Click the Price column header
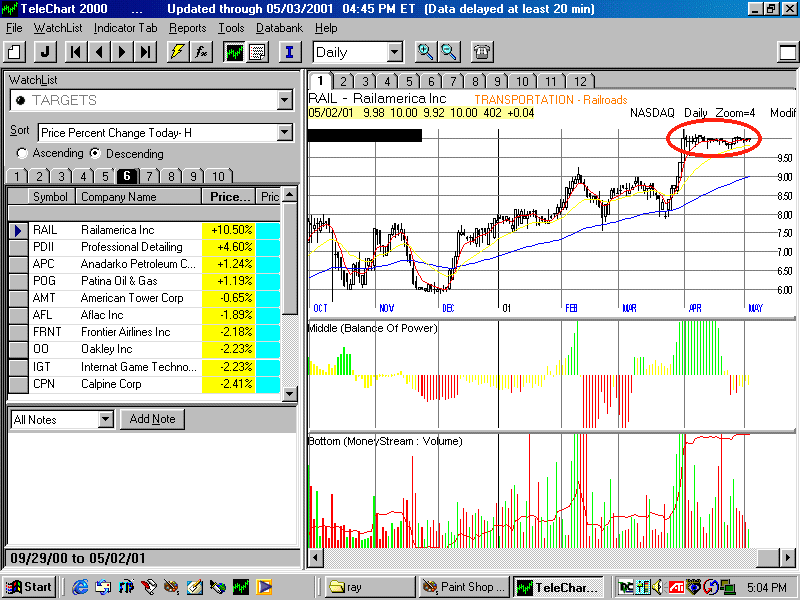 pos(229,197)
